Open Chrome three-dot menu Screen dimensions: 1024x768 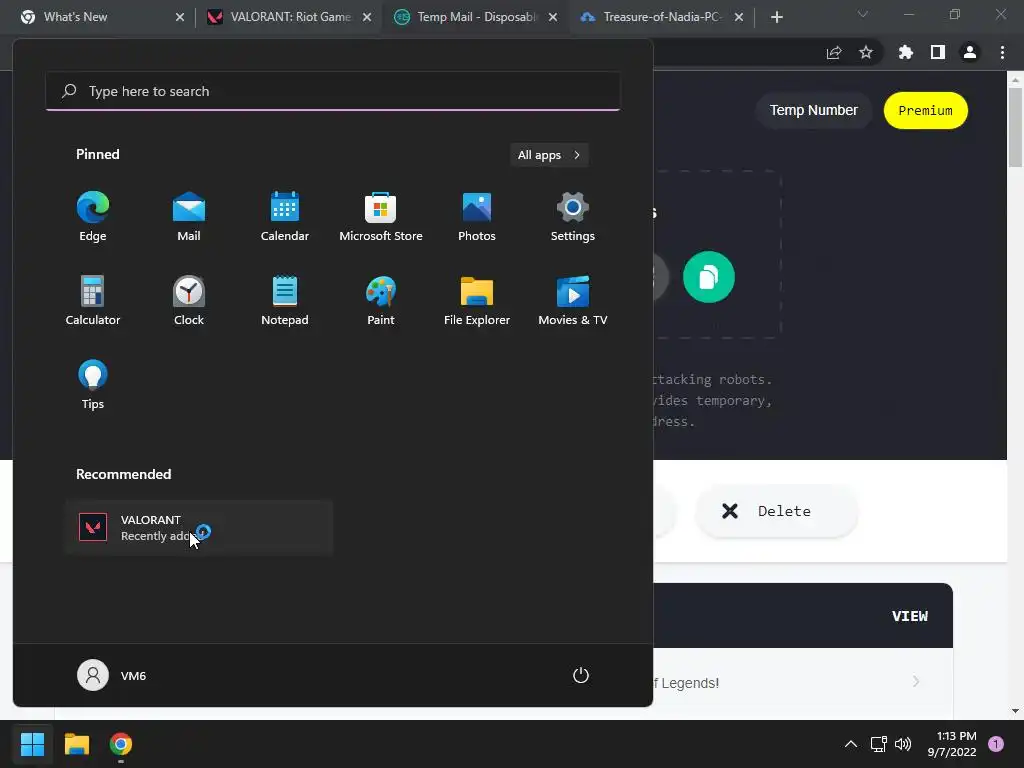(1002, 52)
